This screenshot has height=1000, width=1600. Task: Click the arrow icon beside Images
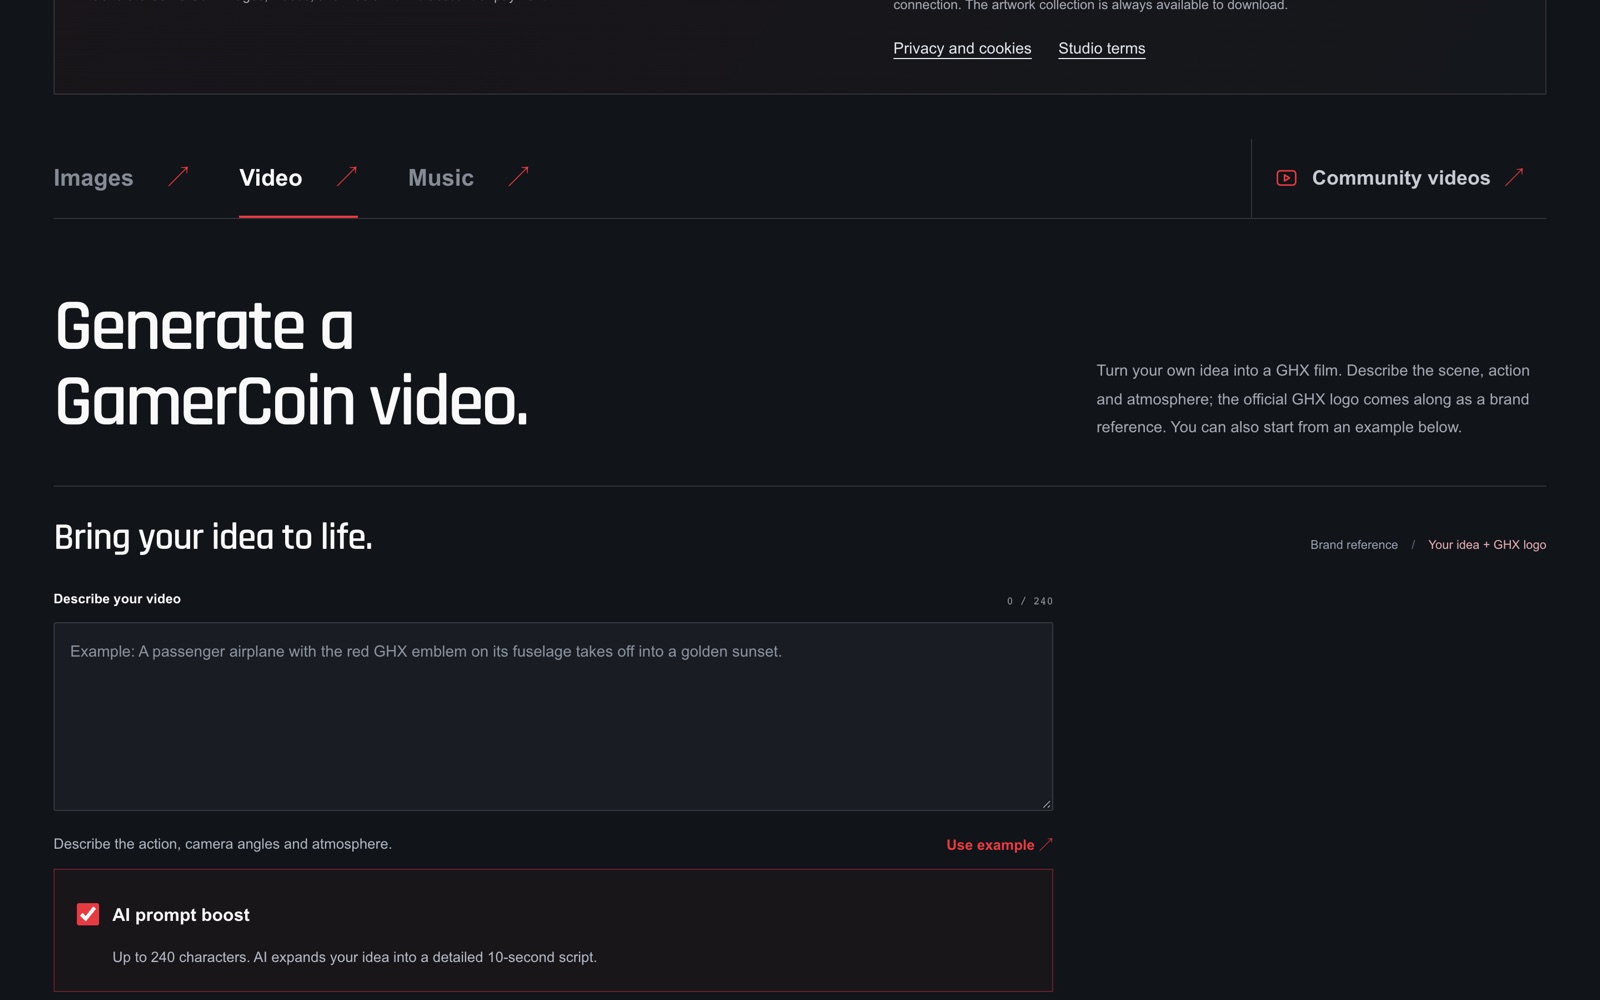tap(178, 177)
